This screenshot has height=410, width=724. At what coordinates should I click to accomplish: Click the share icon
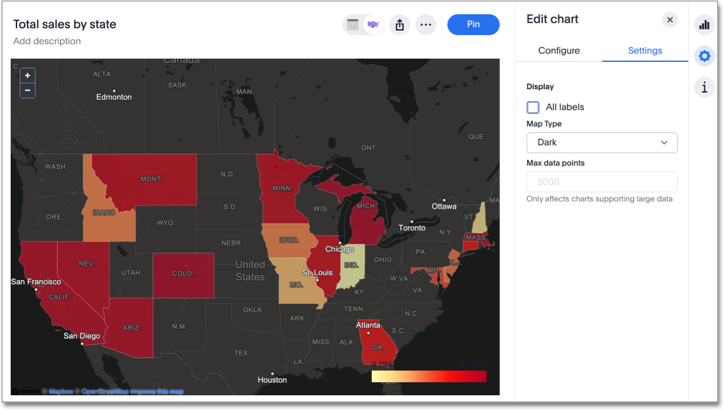(x=400, y=25)
